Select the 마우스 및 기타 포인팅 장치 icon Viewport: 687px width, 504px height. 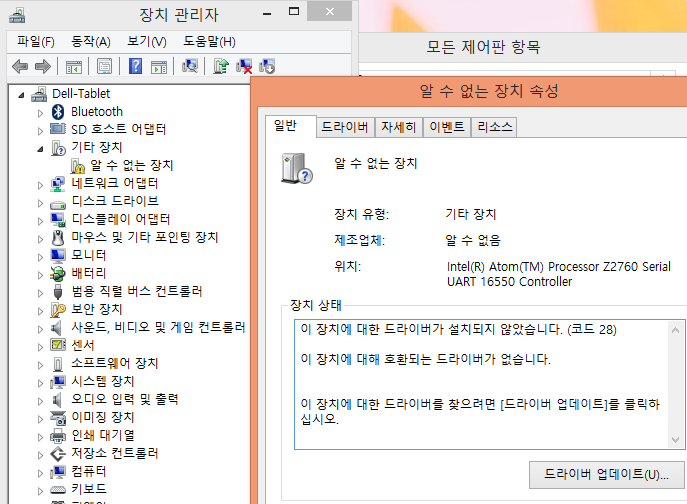coord(58,238)
